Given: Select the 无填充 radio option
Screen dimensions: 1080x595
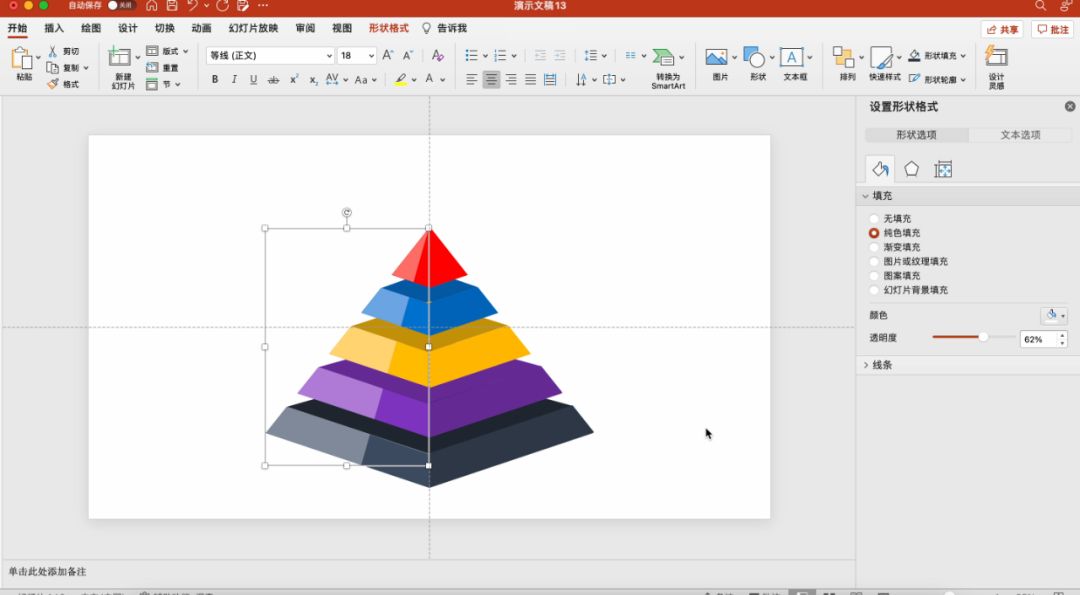Looking at the screenshot, I should click(875, 219).
